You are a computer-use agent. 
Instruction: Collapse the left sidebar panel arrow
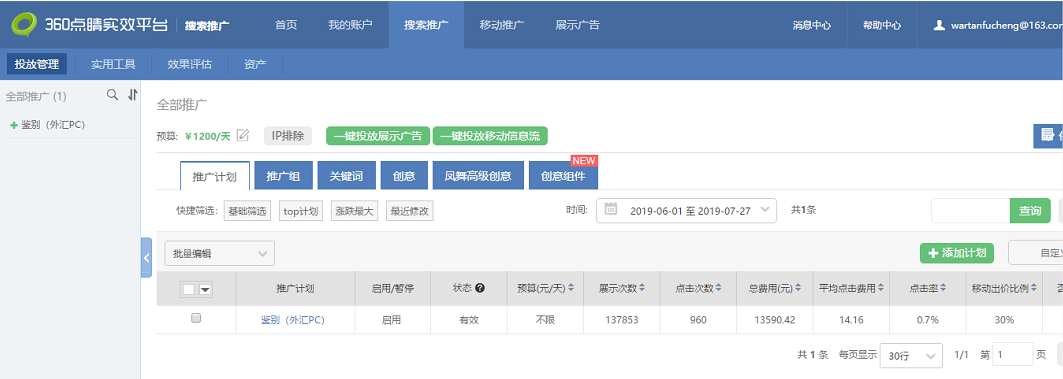[x=146, y=258]
